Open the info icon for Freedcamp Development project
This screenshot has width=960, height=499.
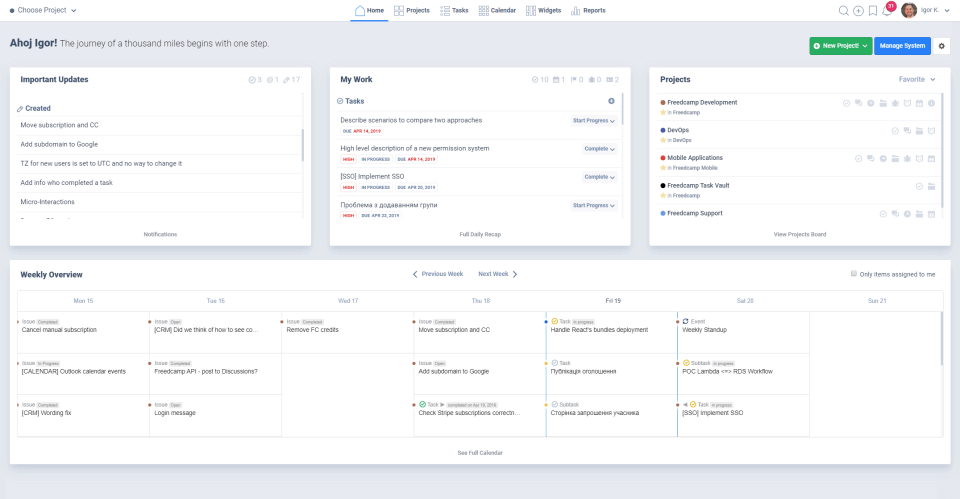tap(931, 103)
